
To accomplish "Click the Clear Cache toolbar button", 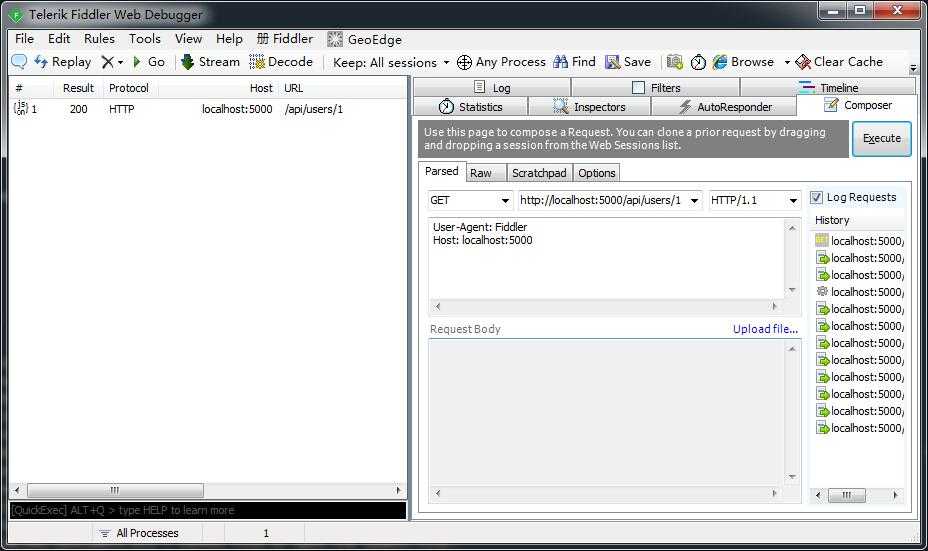I will (x=839, y=62).
